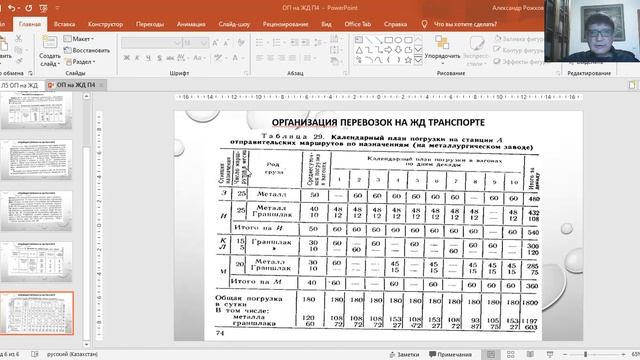Click spell check icon in status bar
640x360 pixels.
pyautogui.click(x=35, y=354)
